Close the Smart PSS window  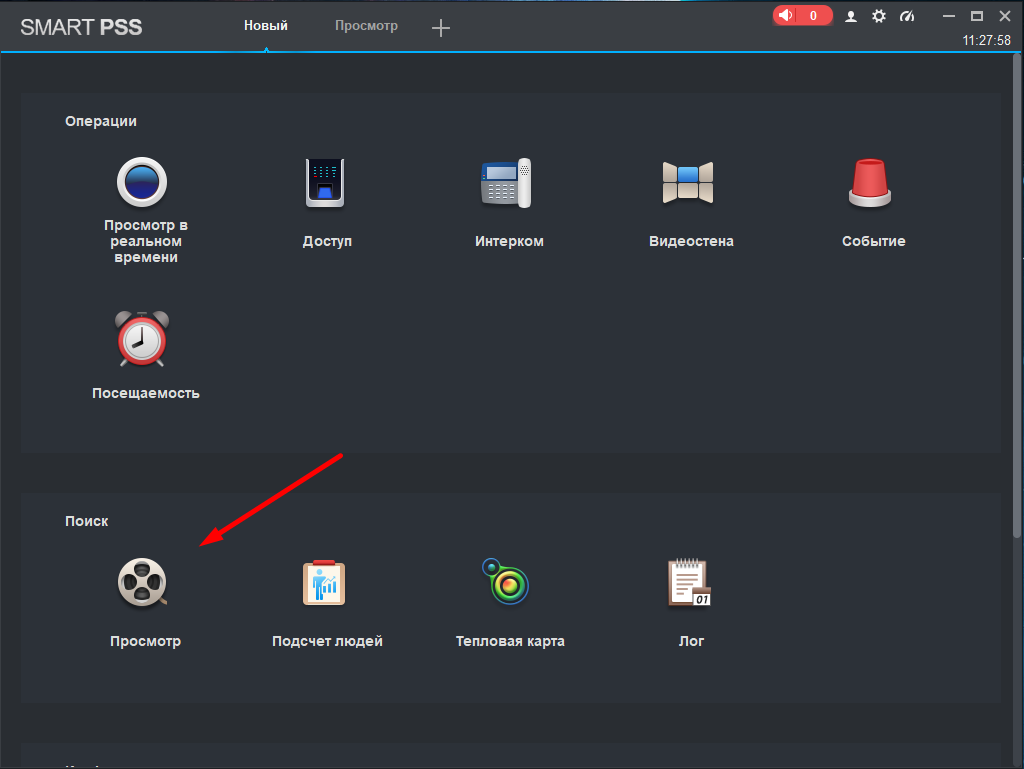[x=1005, y=16]
